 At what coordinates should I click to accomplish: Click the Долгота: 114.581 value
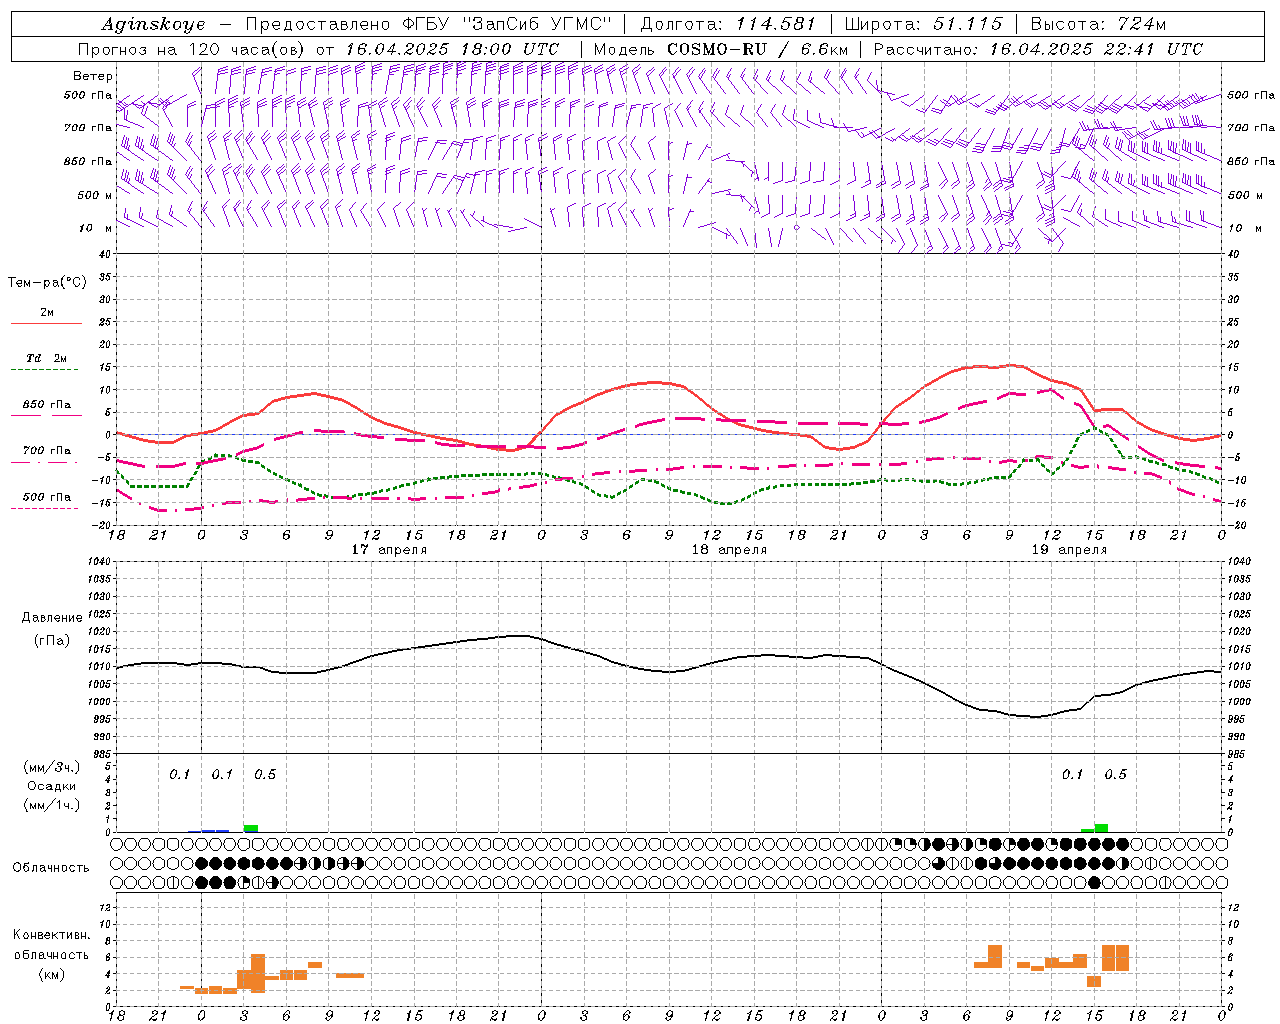[x=728, y=24]
